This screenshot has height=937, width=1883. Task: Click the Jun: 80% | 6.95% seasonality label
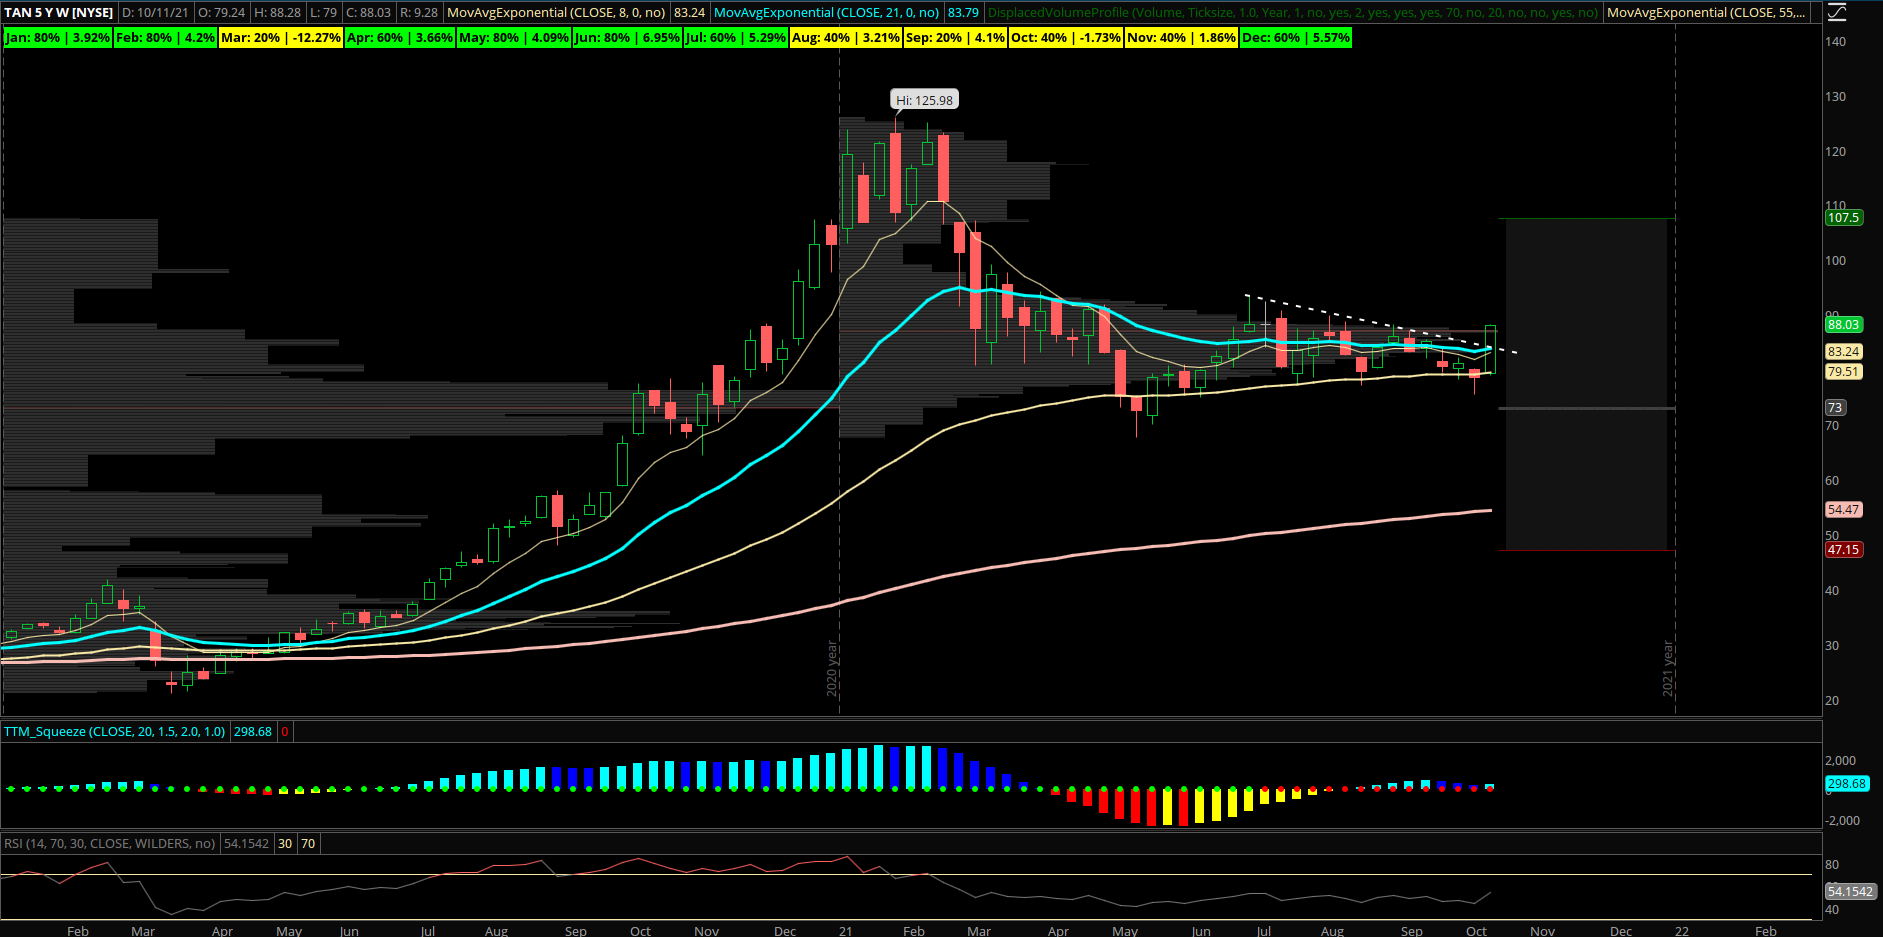point(627,38)
